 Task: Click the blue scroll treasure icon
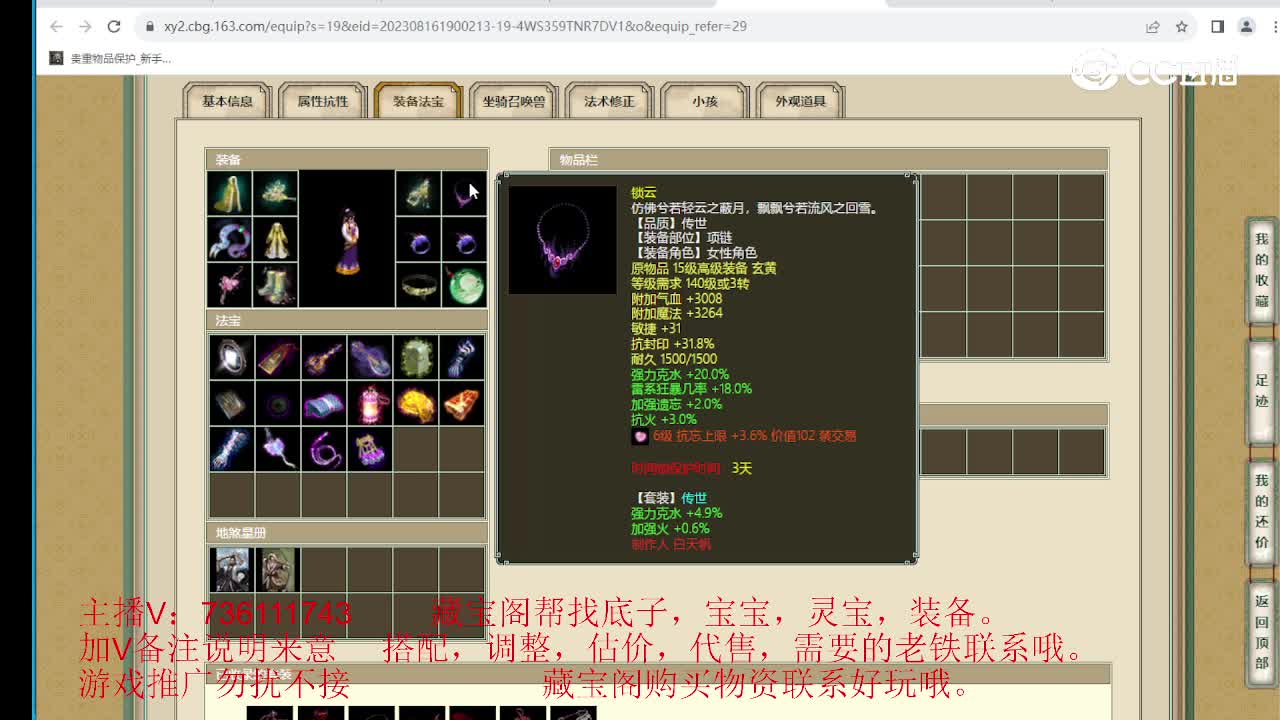[323, 403]
